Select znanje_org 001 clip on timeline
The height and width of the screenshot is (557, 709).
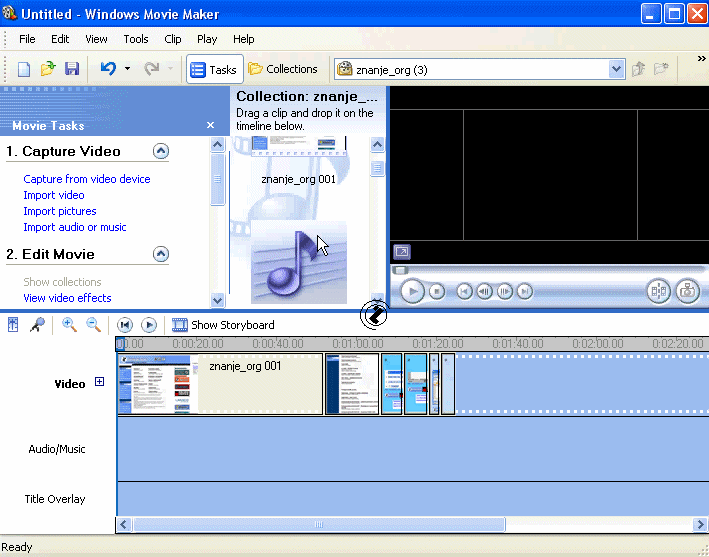[x=220, y=384]
